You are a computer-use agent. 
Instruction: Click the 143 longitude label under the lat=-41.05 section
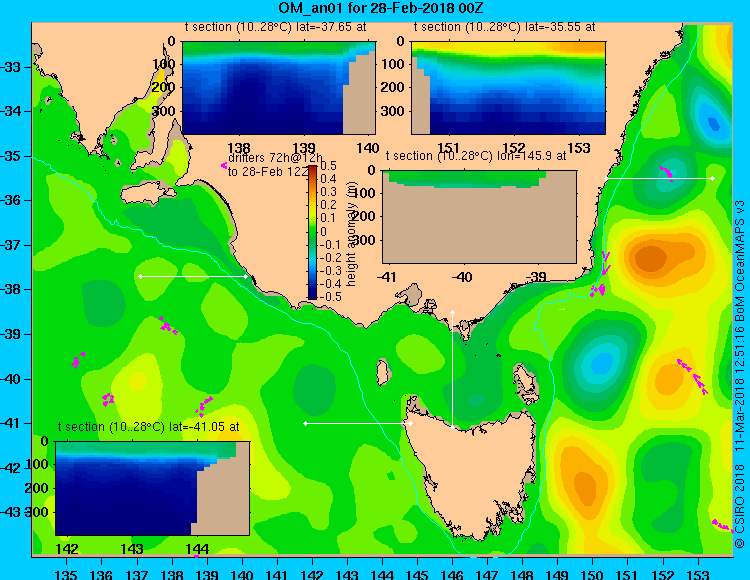[x=132, y=549]
